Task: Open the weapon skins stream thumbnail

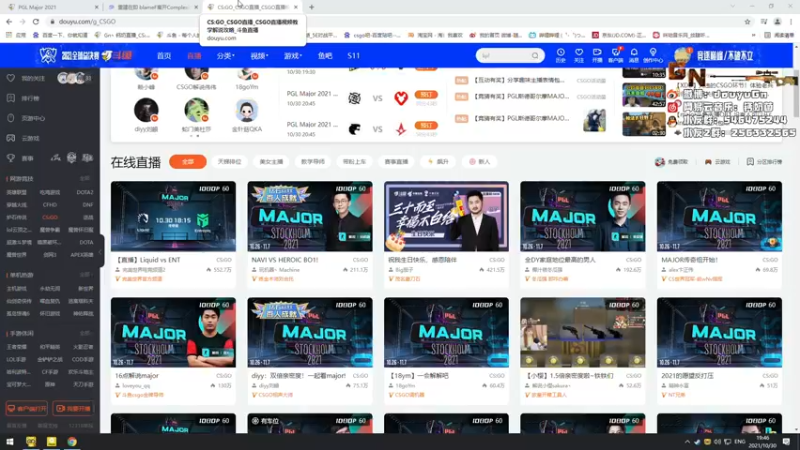Action: click(583, 332)
